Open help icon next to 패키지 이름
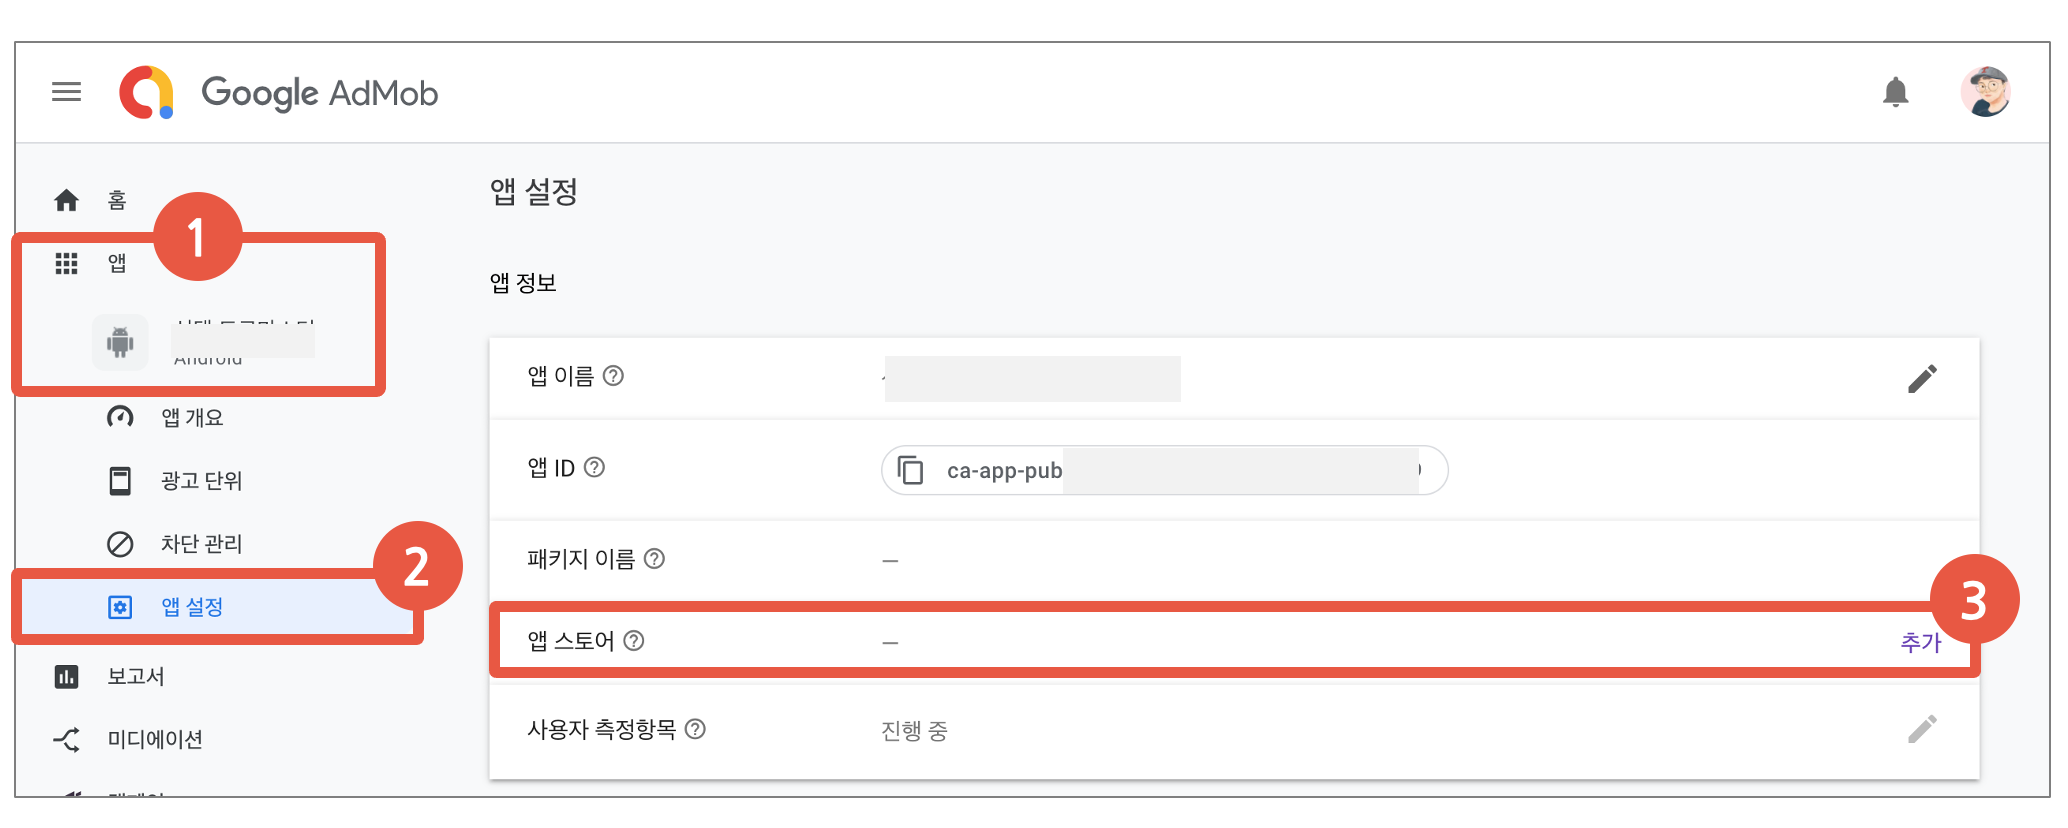Viewport: 2068px width, 828px height. point(654,558)
